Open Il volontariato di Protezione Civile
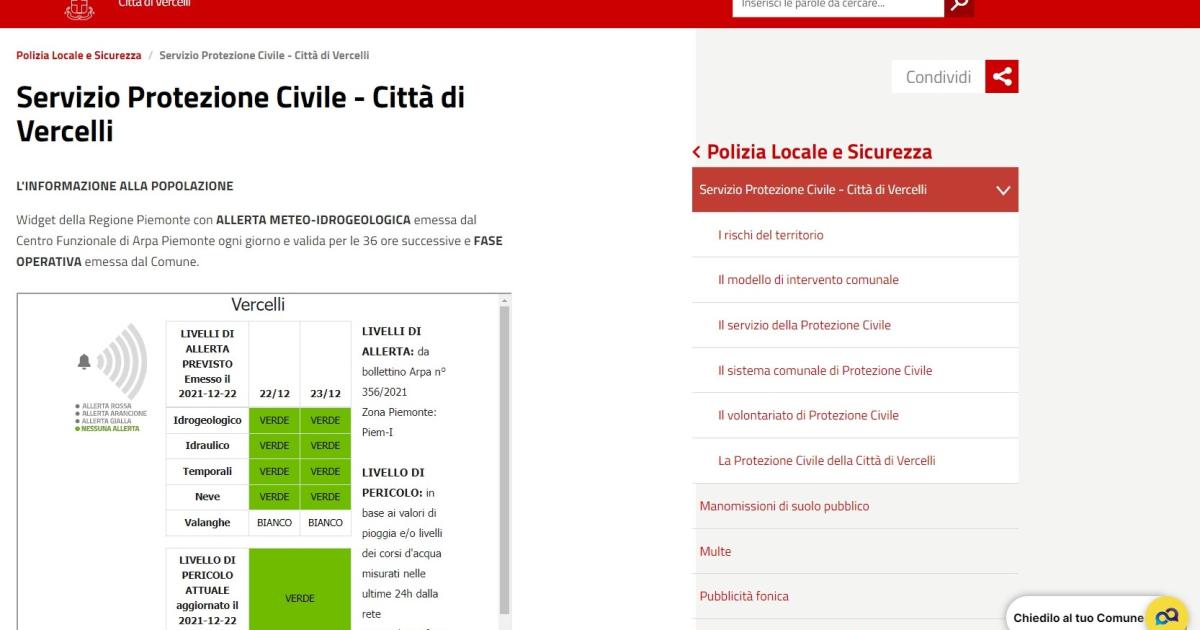The height and width of the screenshot is (630, 1200). [808, 415]
